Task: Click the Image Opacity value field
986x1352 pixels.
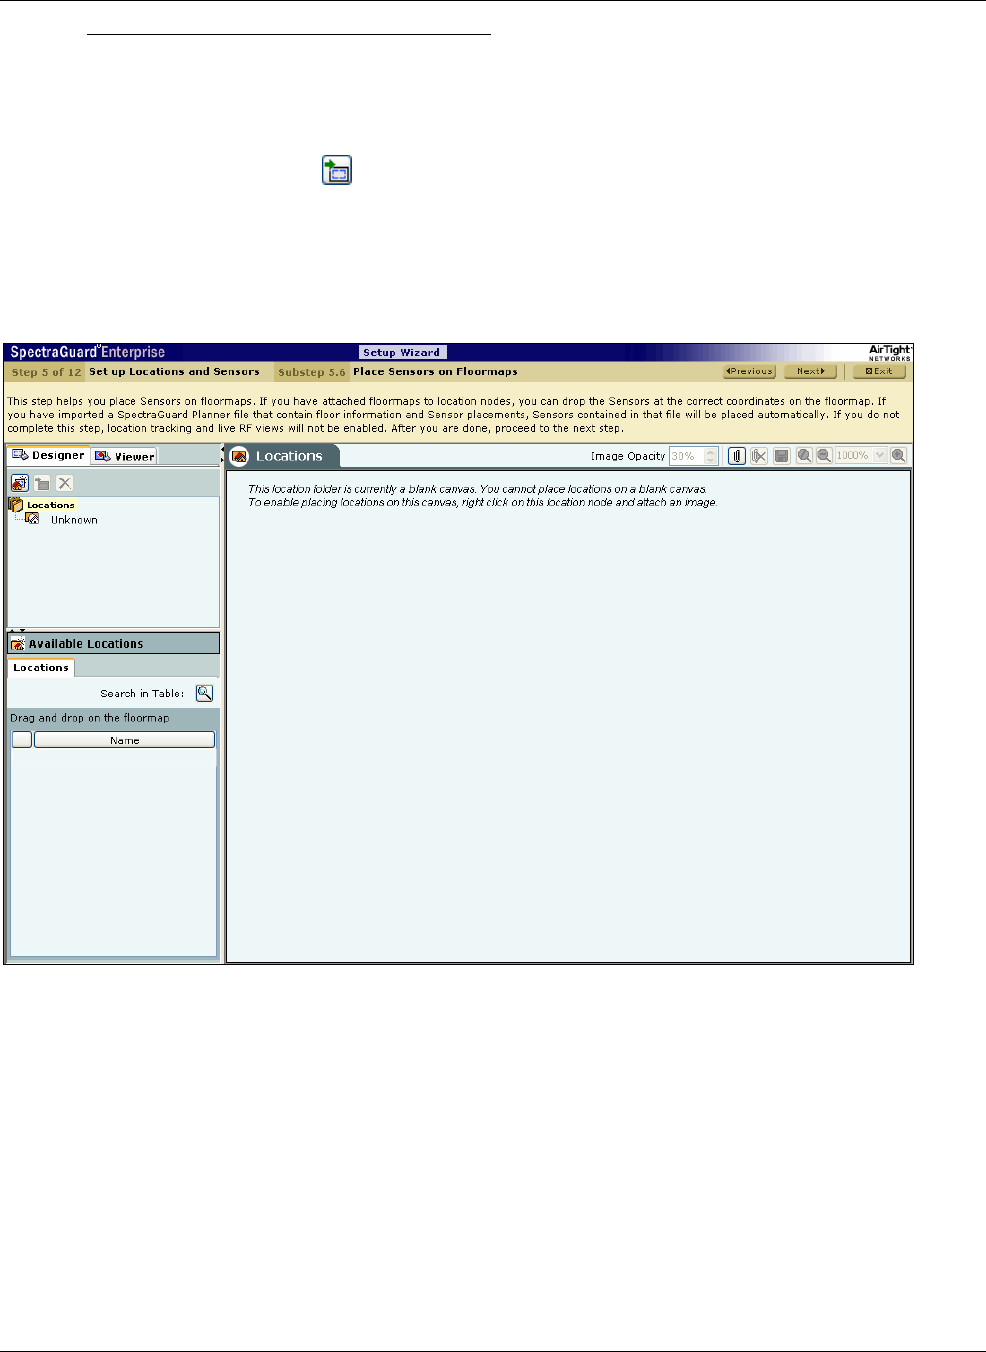Action: (x=686, y=456)
